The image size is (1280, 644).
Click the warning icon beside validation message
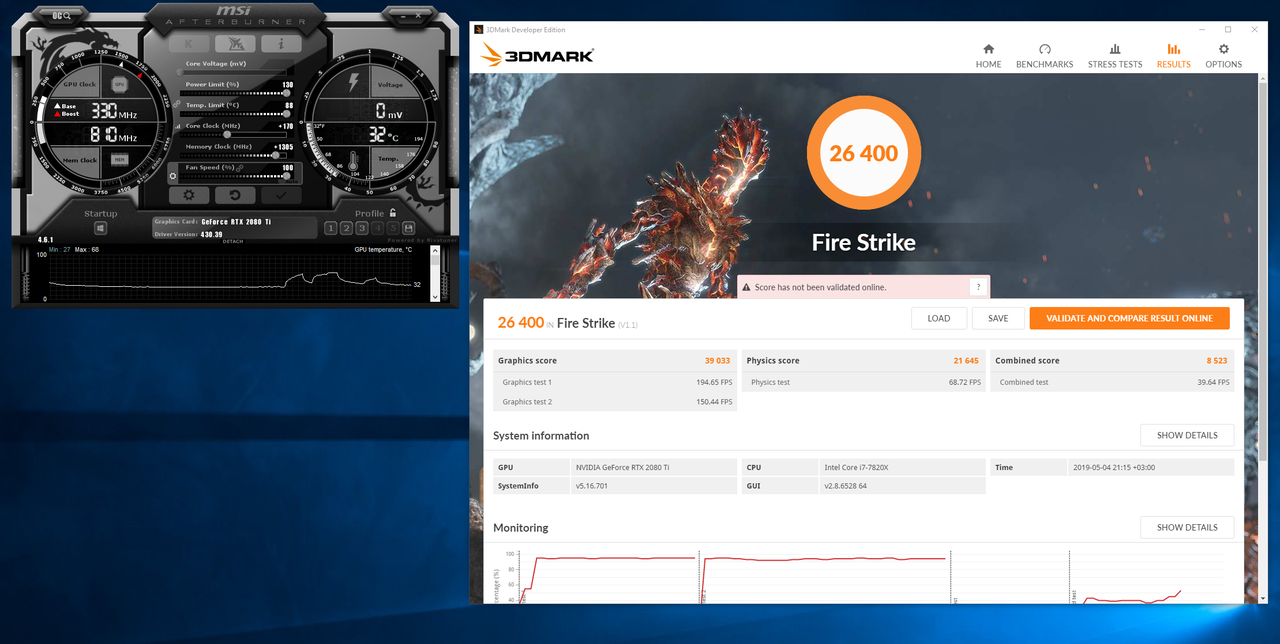[x=746, y=287]
